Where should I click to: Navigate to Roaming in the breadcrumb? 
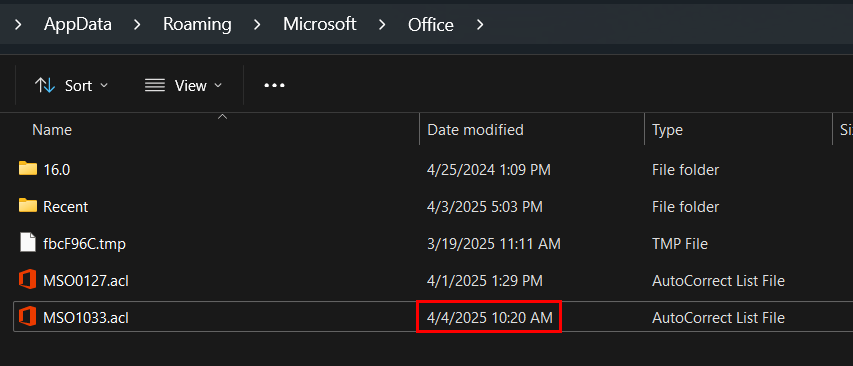(x=197, y=24)
